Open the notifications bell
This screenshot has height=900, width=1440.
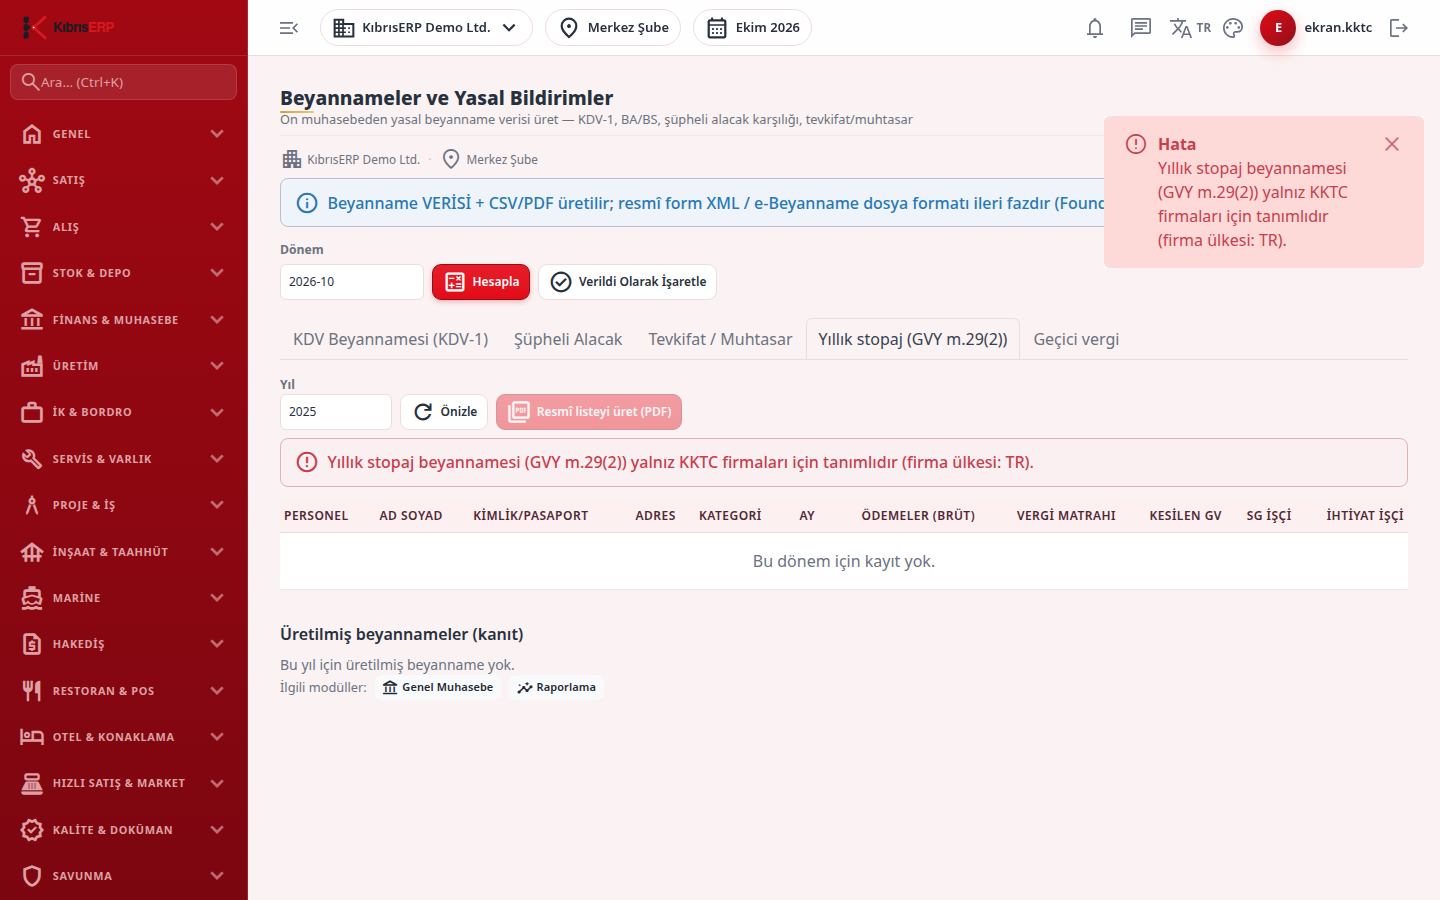[1095, 28]
